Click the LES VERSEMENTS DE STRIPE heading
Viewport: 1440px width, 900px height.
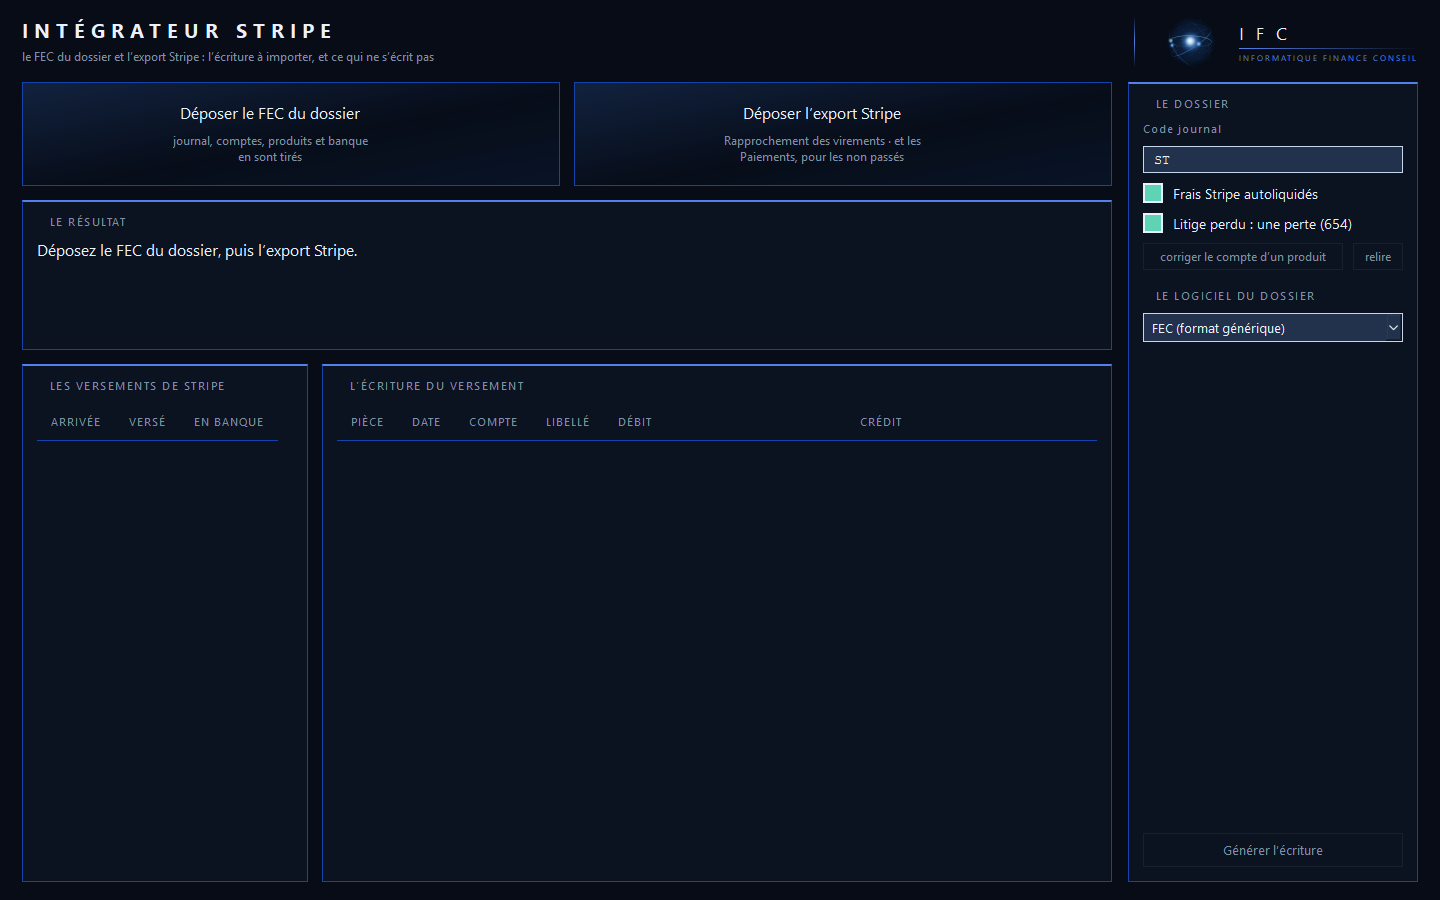137,386
